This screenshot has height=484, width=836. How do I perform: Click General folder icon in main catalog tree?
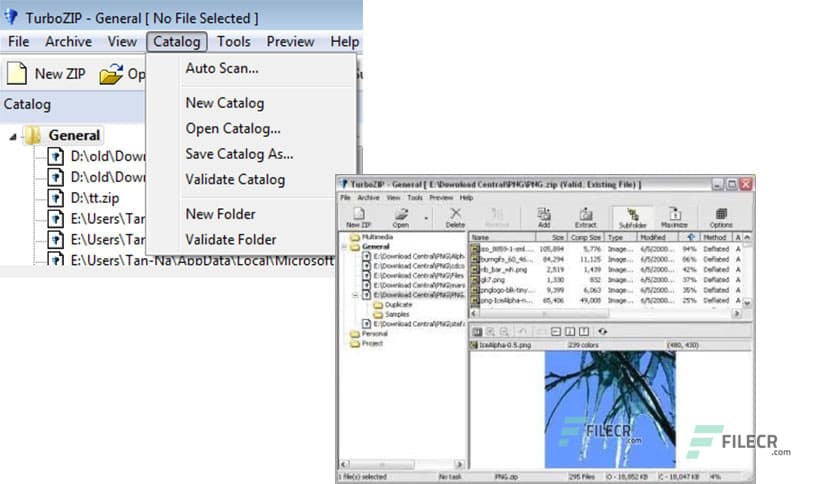click(33, 135)
